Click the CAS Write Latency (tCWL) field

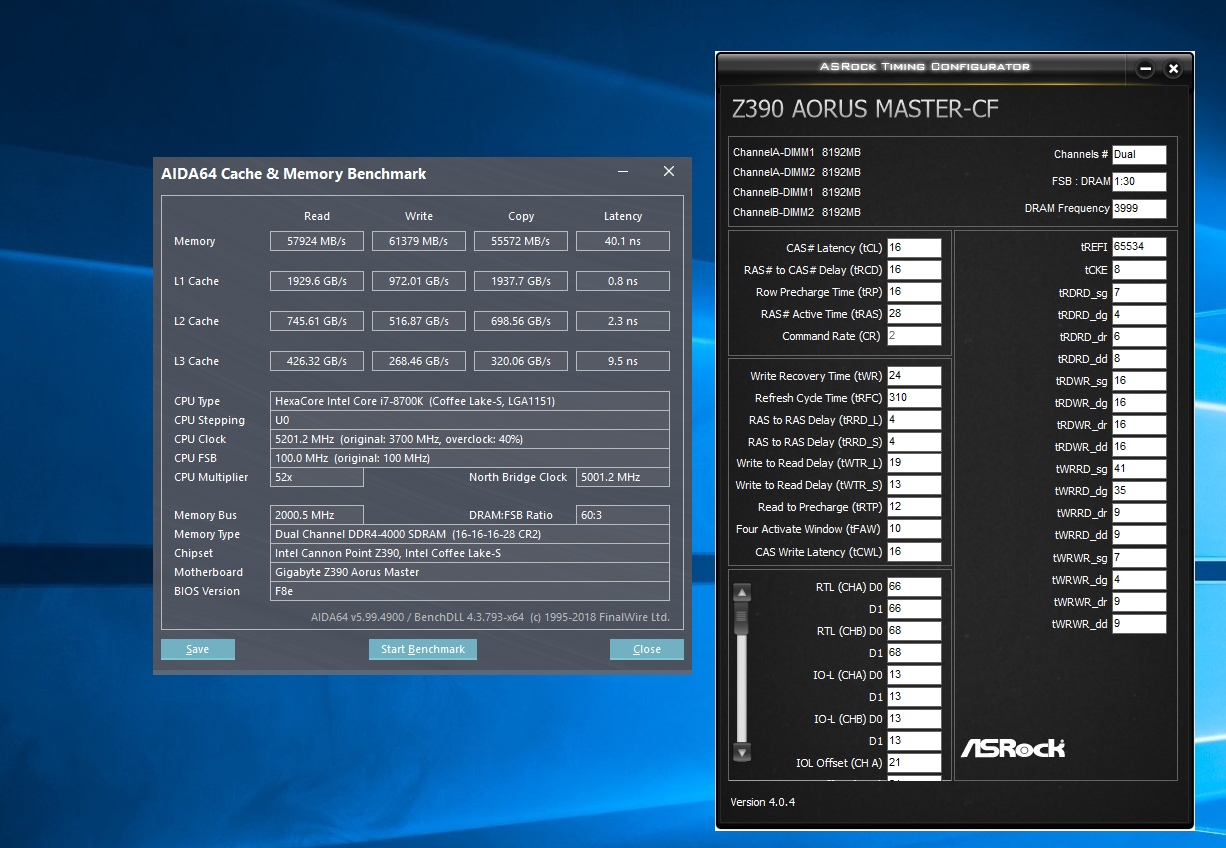[x=914, y=552]
